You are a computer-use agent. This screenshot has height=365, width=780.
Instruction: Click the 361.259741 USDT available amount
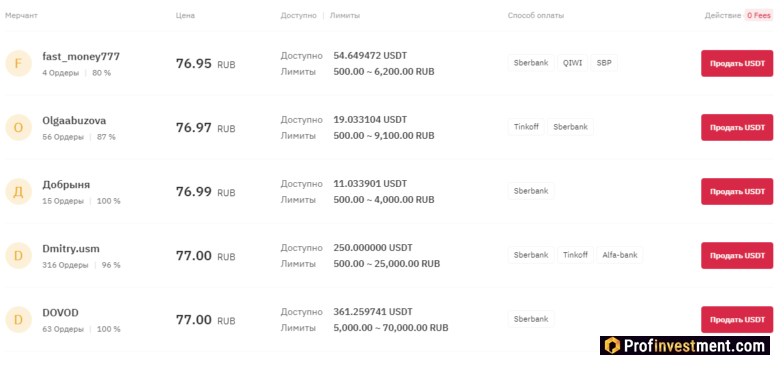pyautogui.click(x=373, y=312)
